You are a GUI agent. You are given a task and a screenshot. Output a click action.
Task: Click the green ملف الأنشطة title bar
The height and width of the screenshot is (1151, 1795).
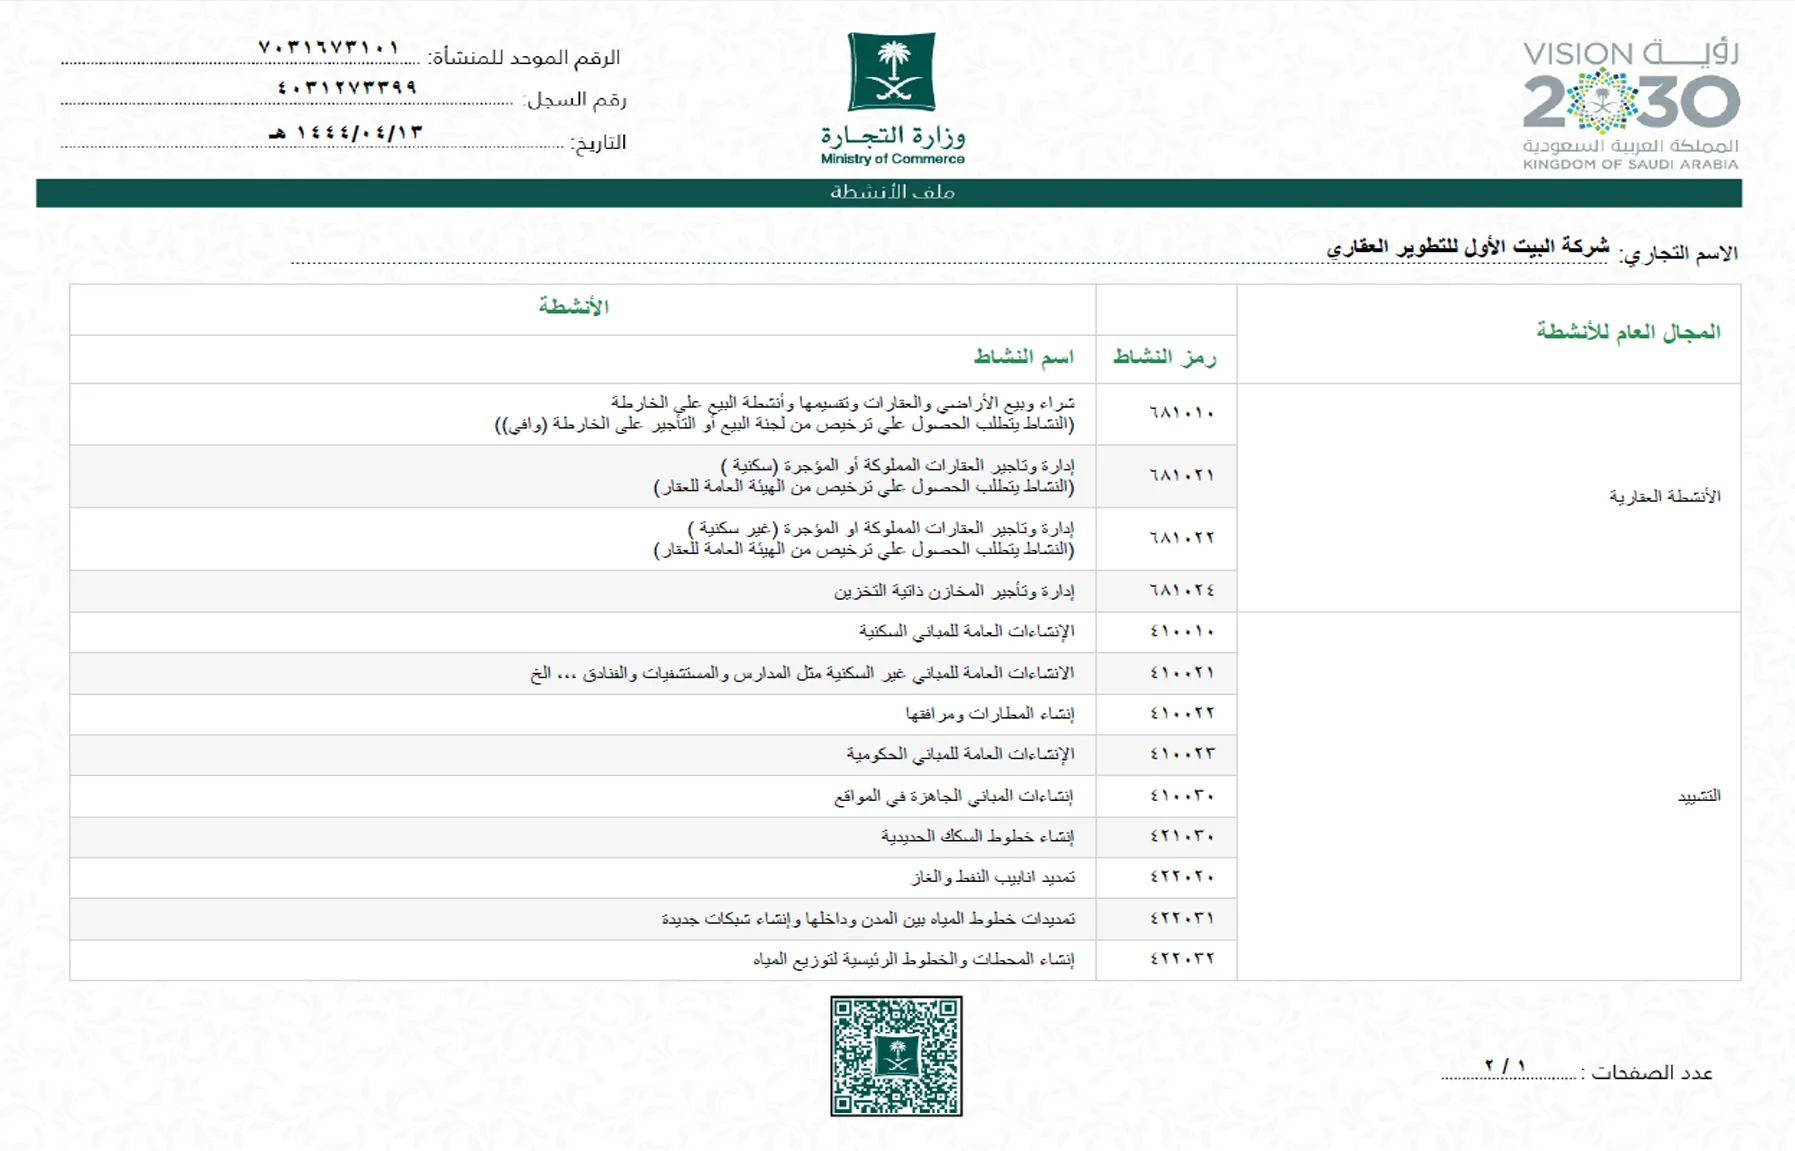pos(889,193)
